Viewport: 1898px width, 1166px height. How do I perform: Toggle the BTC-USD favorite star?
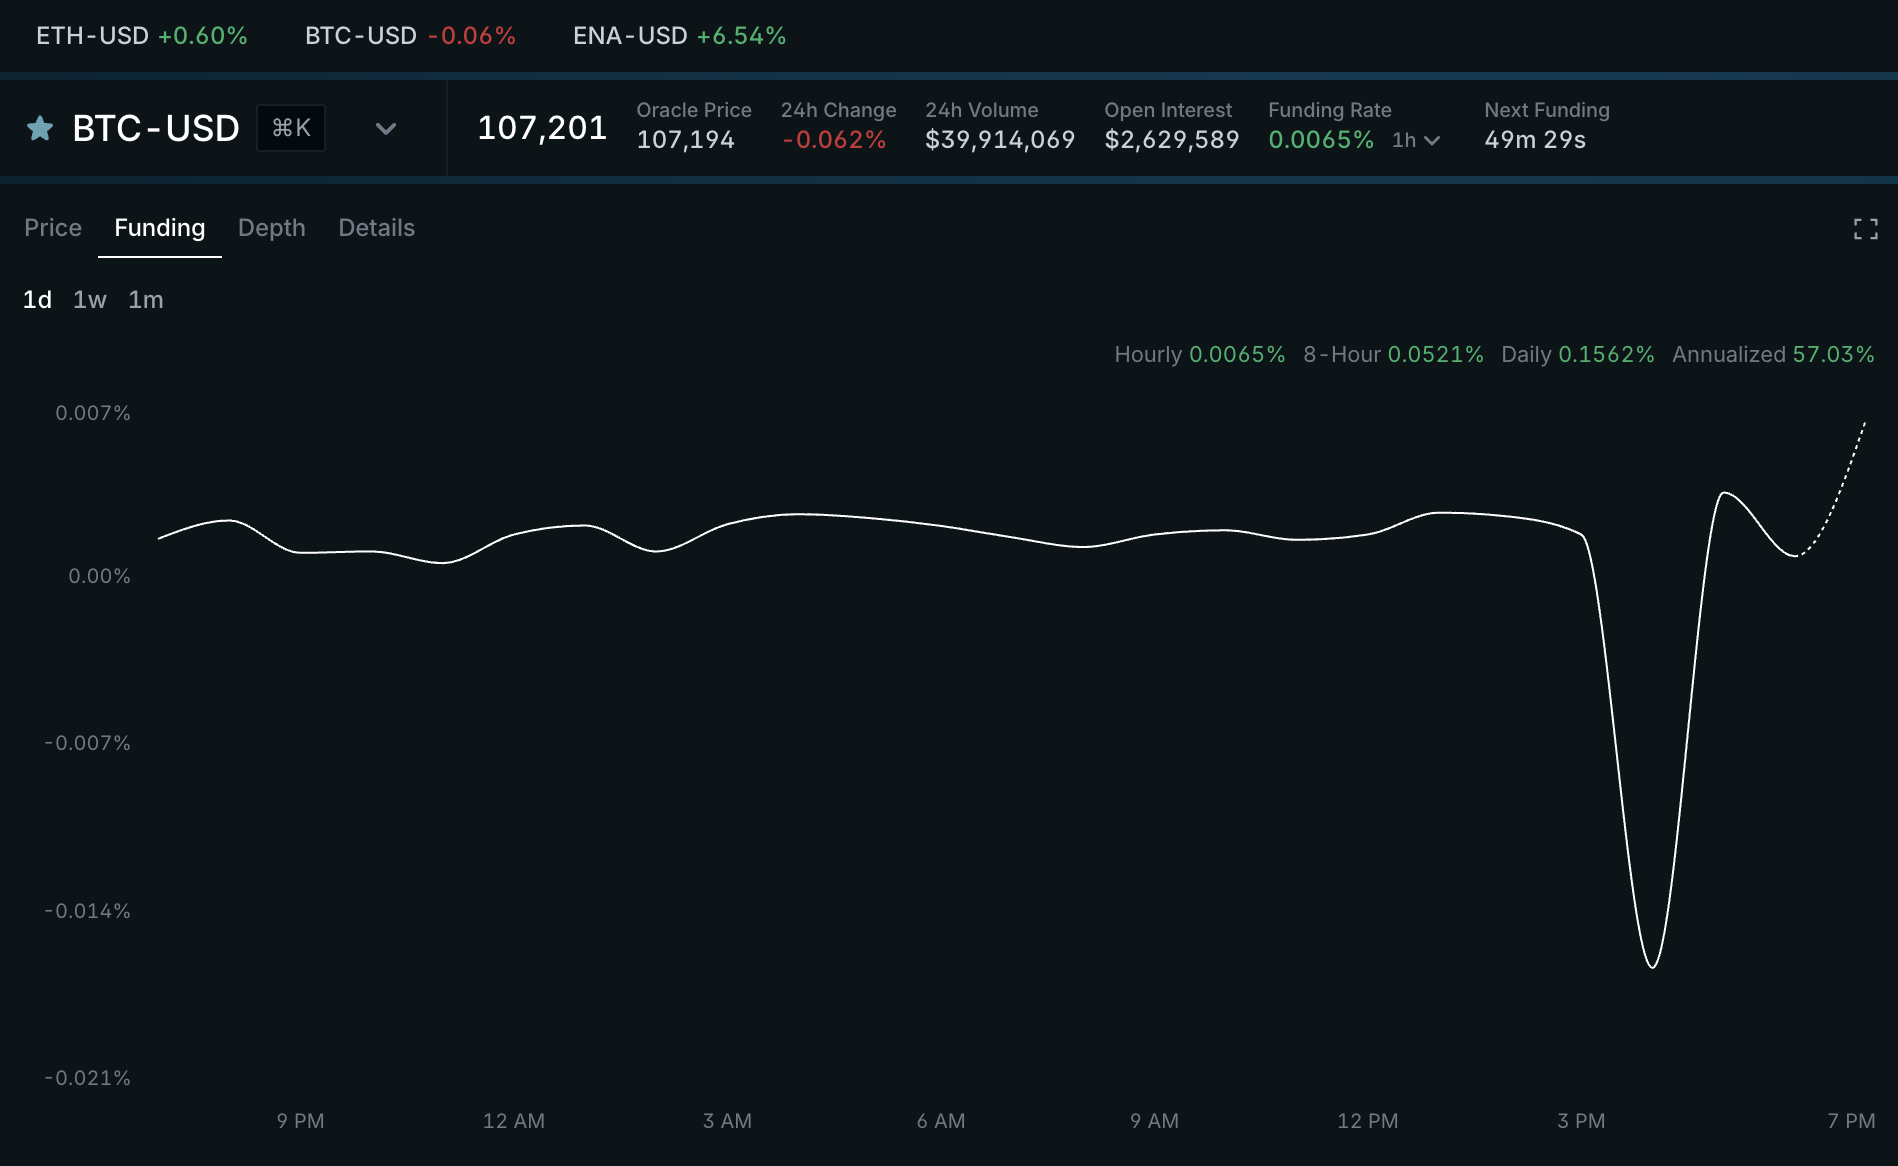click(40, 128)
